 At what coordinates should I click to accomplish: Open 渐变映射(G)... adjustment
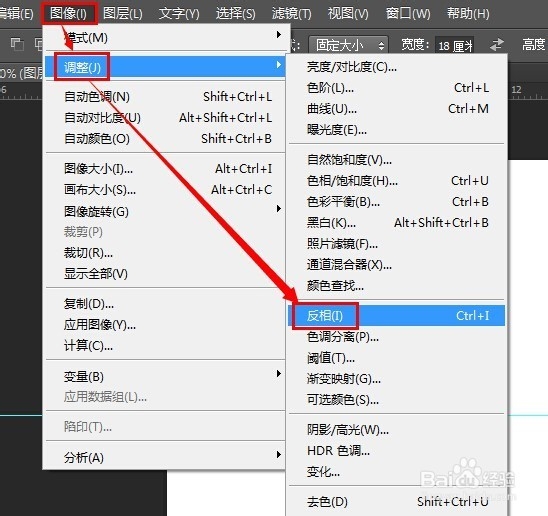[x=397, y=379]
